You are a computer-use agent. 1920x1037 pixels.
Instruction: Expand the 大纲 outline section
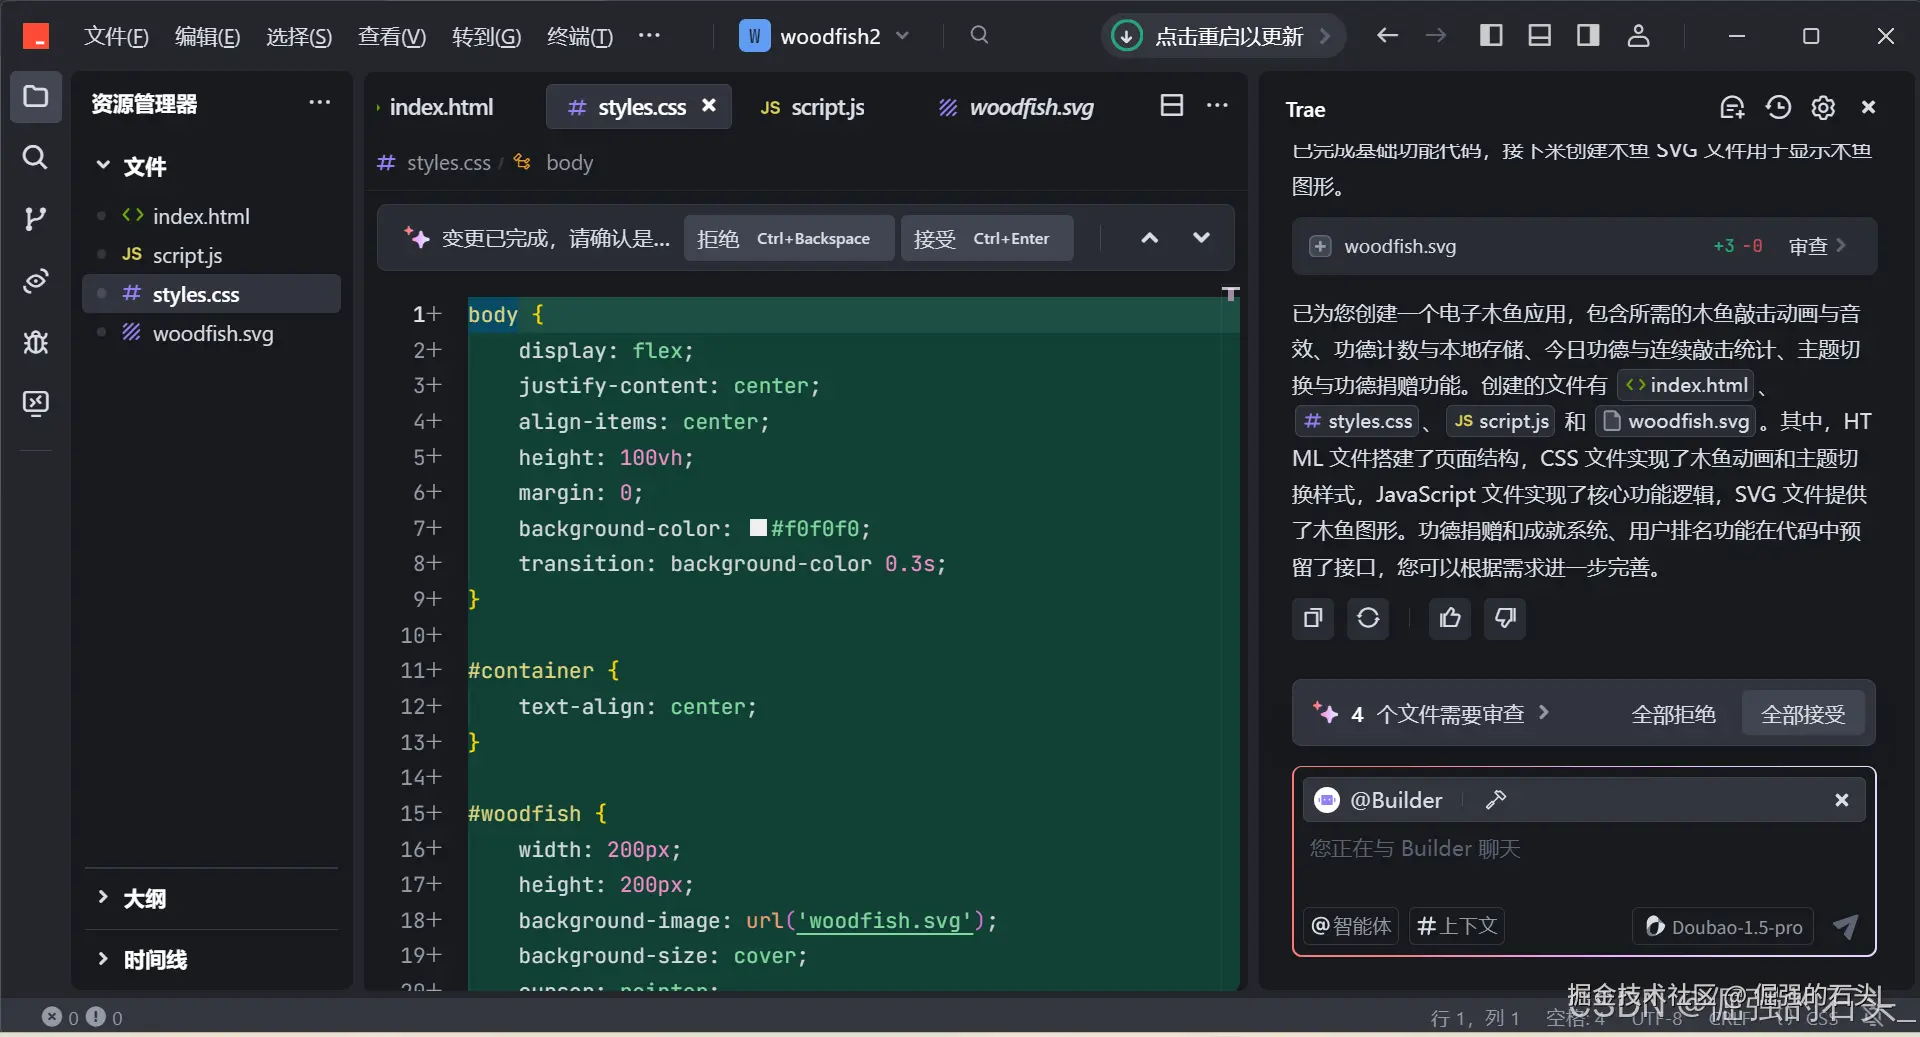click(145, 898)
